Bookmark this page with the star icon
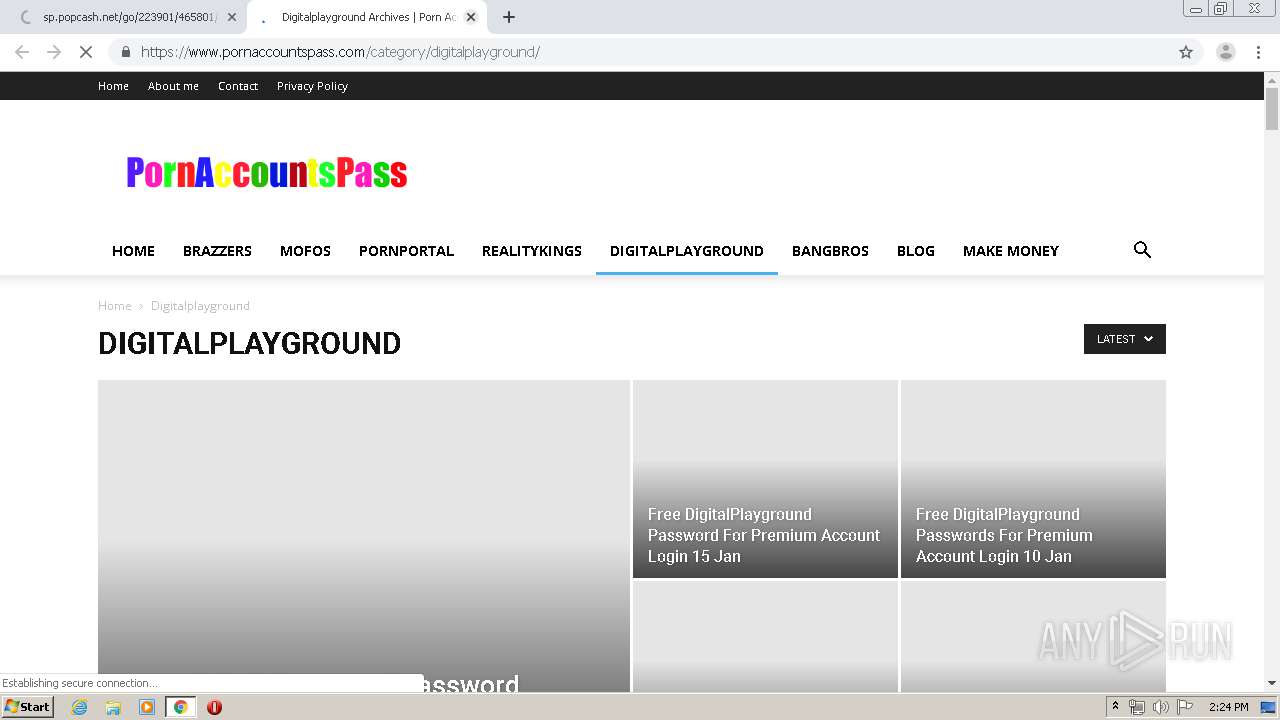Viewport: 1280px width, 720px height. click(1186, 52)
